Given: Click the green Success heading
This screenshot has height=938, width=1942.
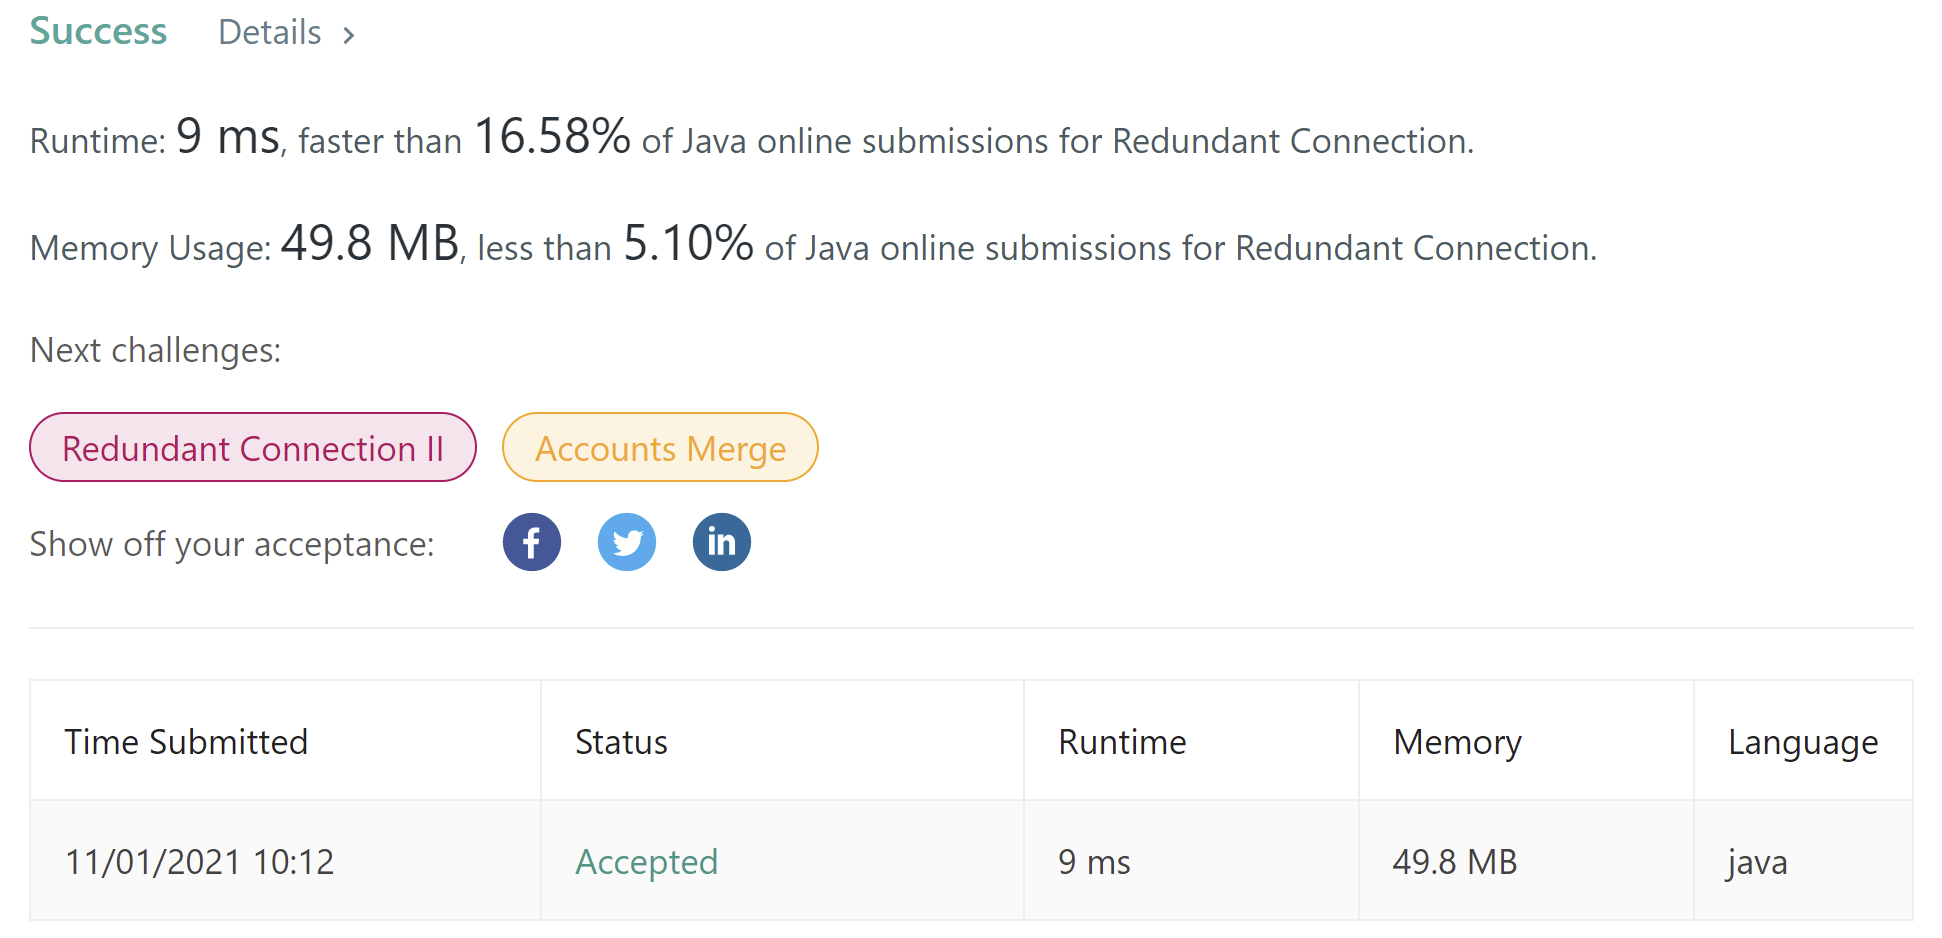Looking at the screenshot, I should coord(98,32).
